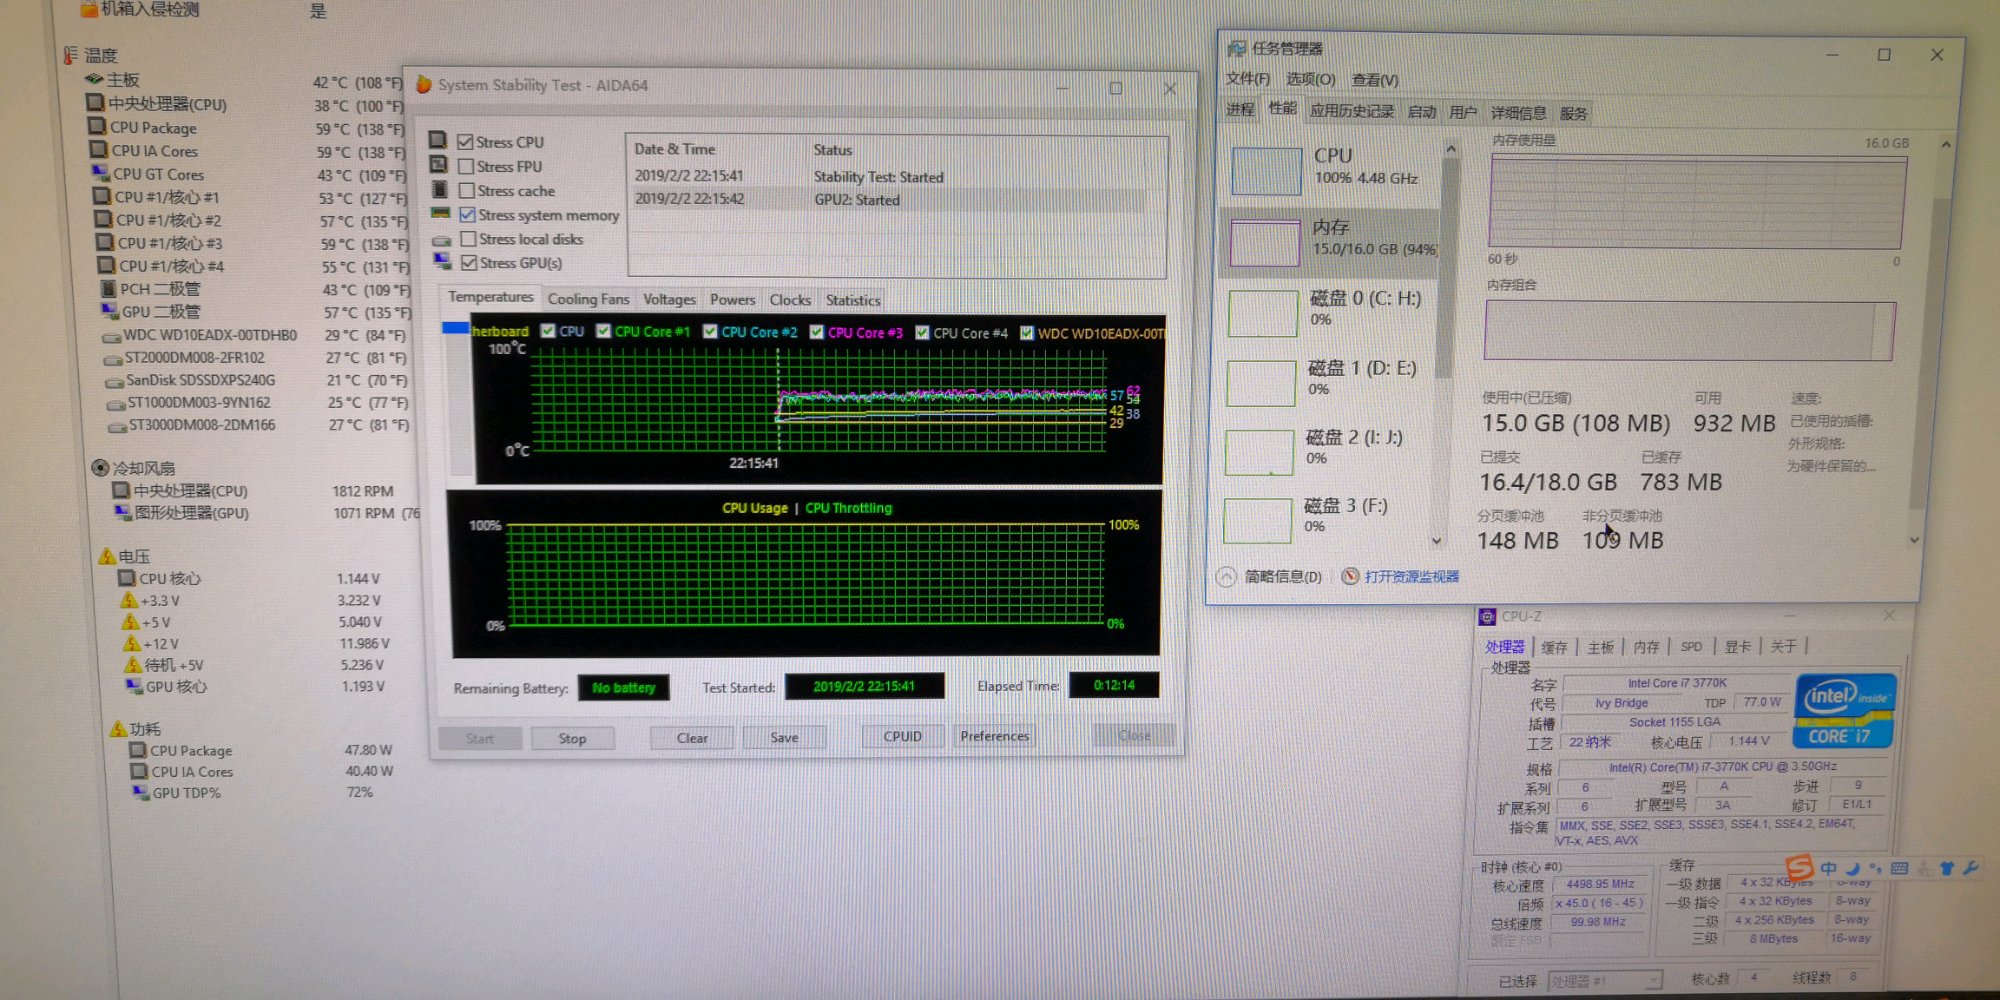Click the resource monitor icon in Task Manager
2000x1000 pixels.
(1350, 576)
